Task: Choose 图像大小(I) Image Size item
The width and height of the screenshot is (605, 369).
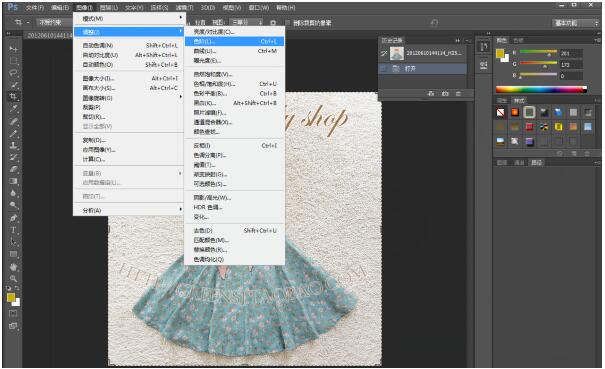Action: 129,78
